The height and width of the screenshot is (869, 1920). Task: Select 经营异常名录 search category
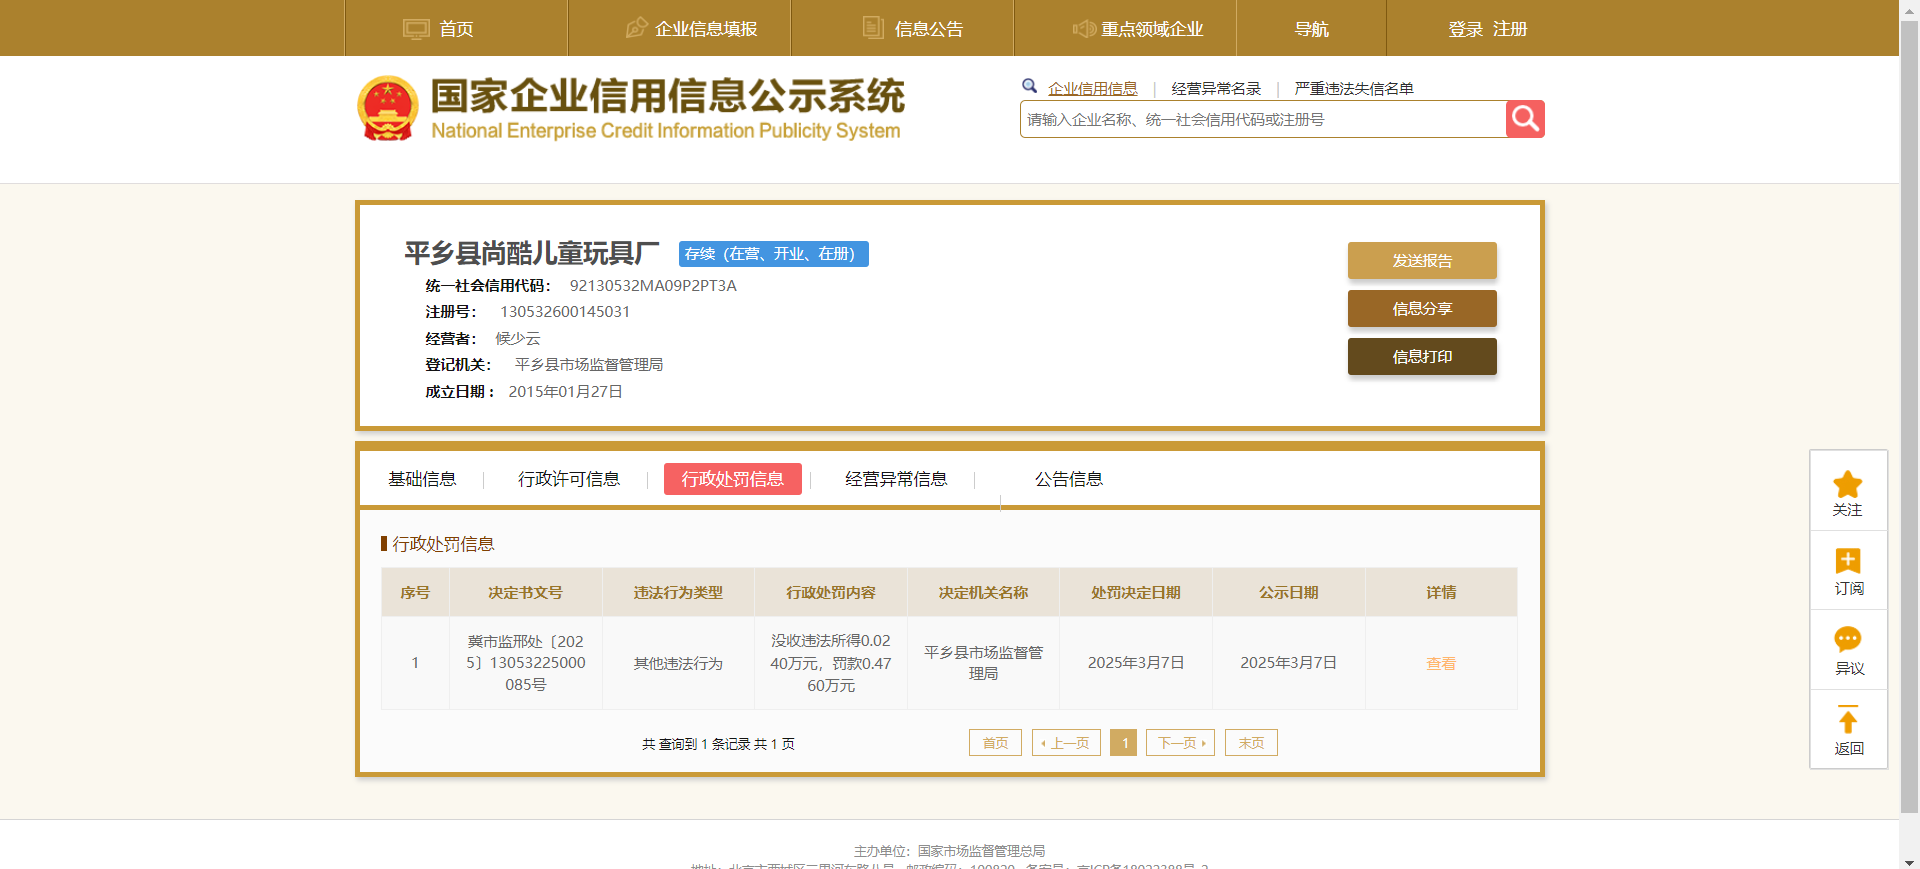(x=1215, y=89)
